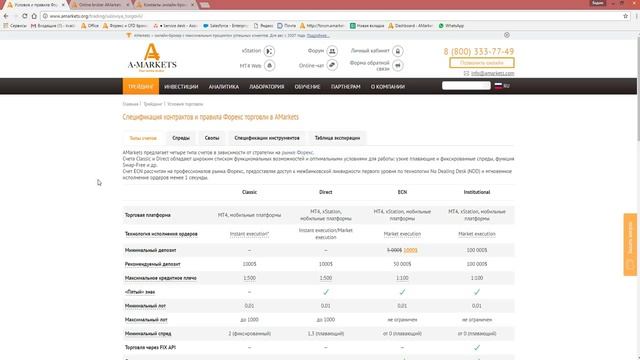Open the ЛАБОРАТОРИЯ menu

point(267,87)
